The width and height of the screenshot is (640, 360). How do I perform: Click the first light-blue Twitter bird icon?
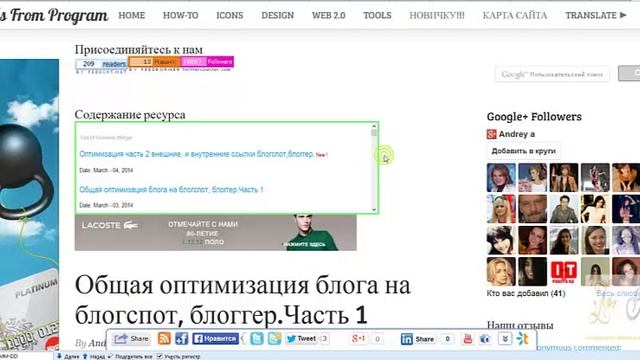pyautogui.click(x=257, y=338)
